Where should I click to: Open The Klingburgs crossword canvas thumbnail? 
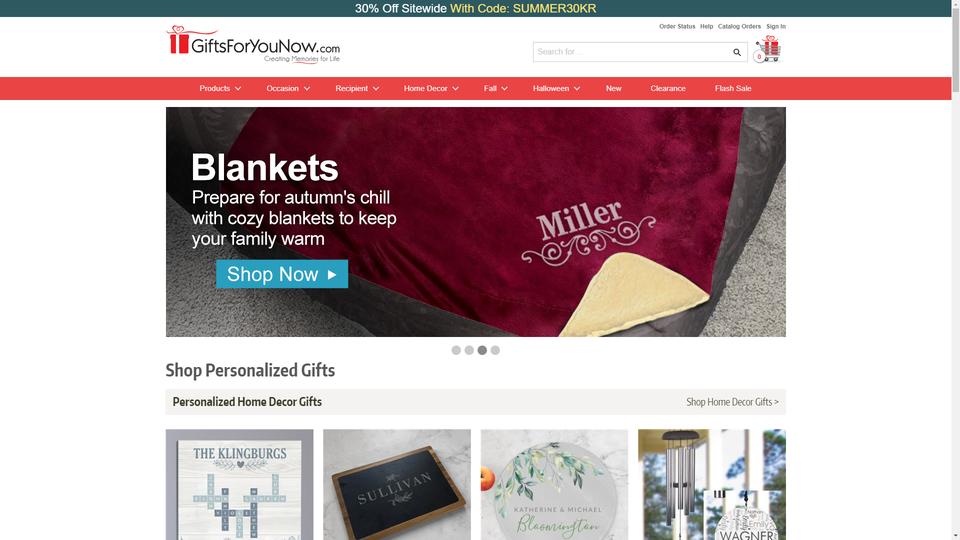coord(239,484)
